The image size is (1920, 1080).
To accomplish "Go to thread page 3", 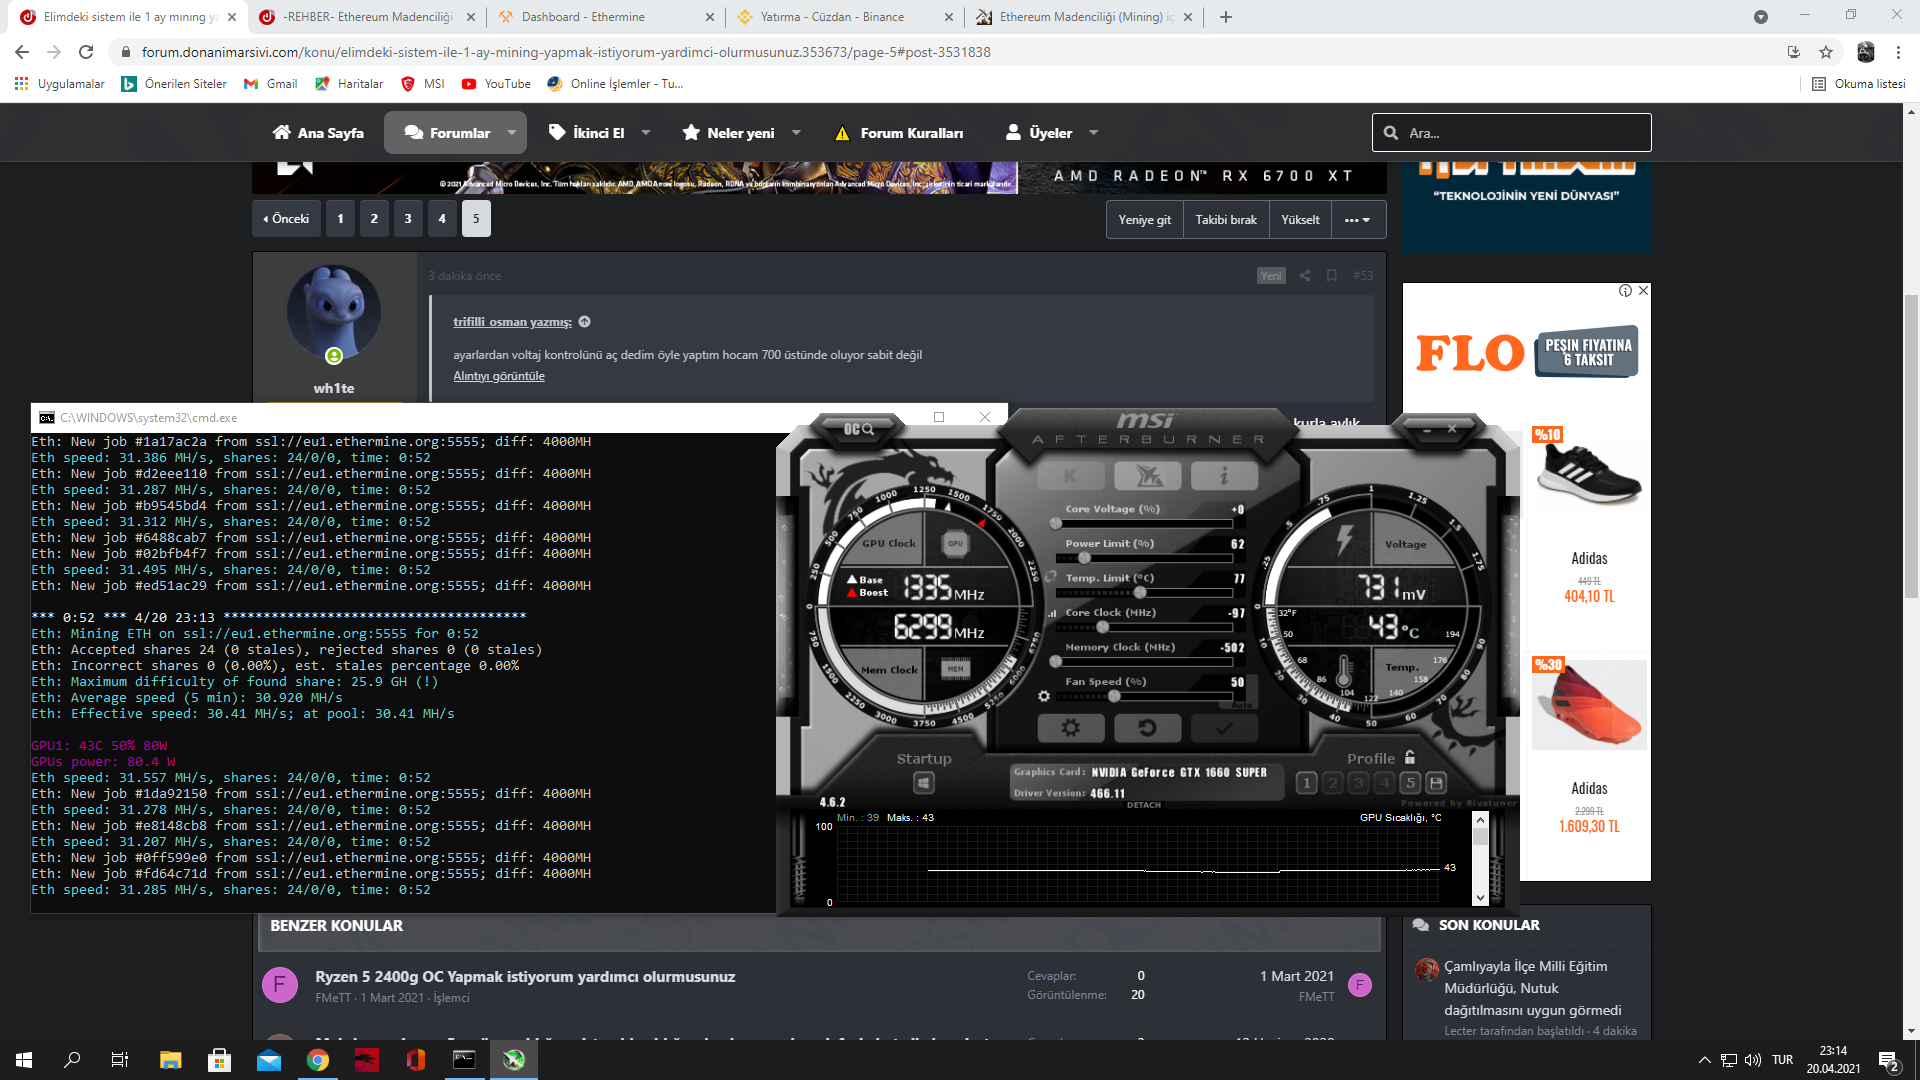I will pos(408,219).
